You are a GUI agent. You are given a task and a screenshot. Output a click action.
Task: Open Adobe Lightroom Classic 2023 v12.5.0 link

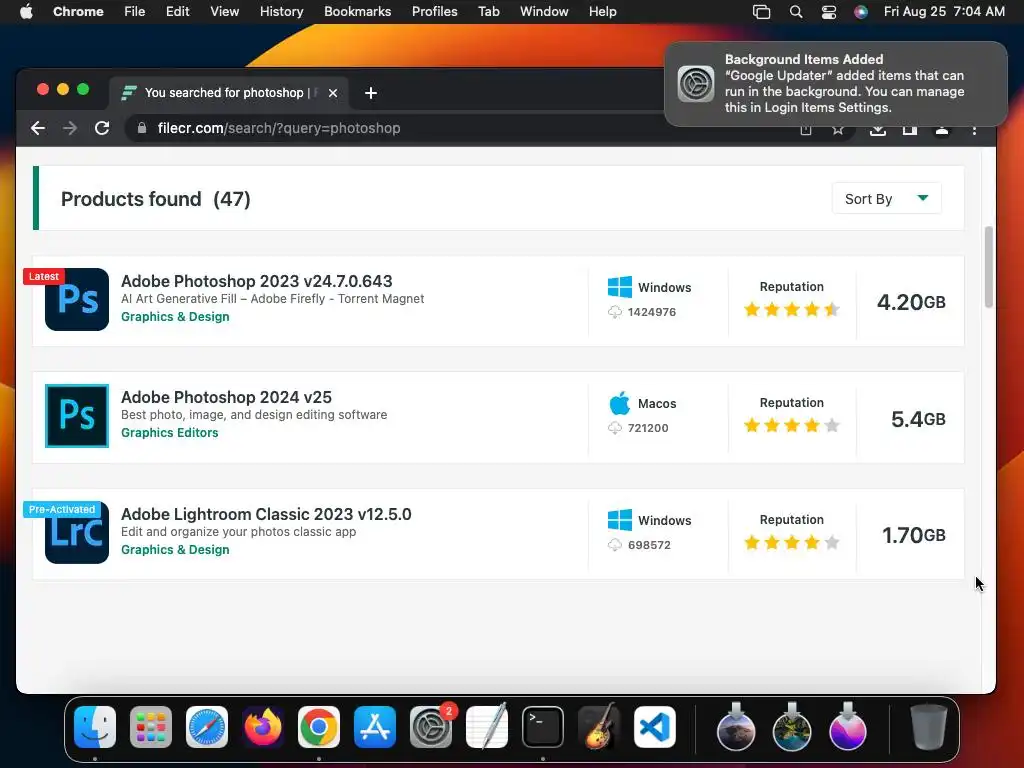266,514
